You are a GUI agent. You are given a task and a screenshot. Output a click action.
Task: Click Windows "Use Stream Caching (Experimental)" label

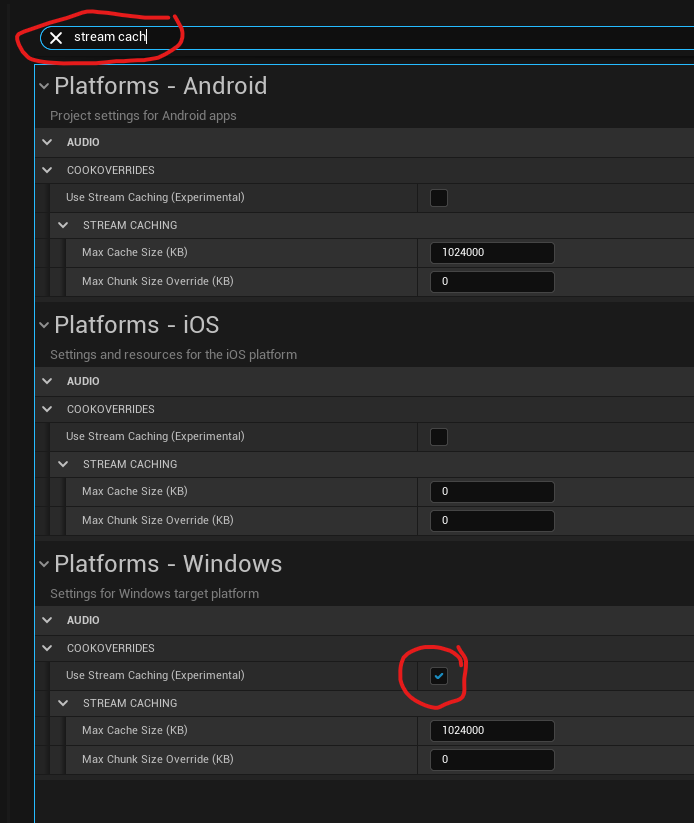(x=155, y=675)
